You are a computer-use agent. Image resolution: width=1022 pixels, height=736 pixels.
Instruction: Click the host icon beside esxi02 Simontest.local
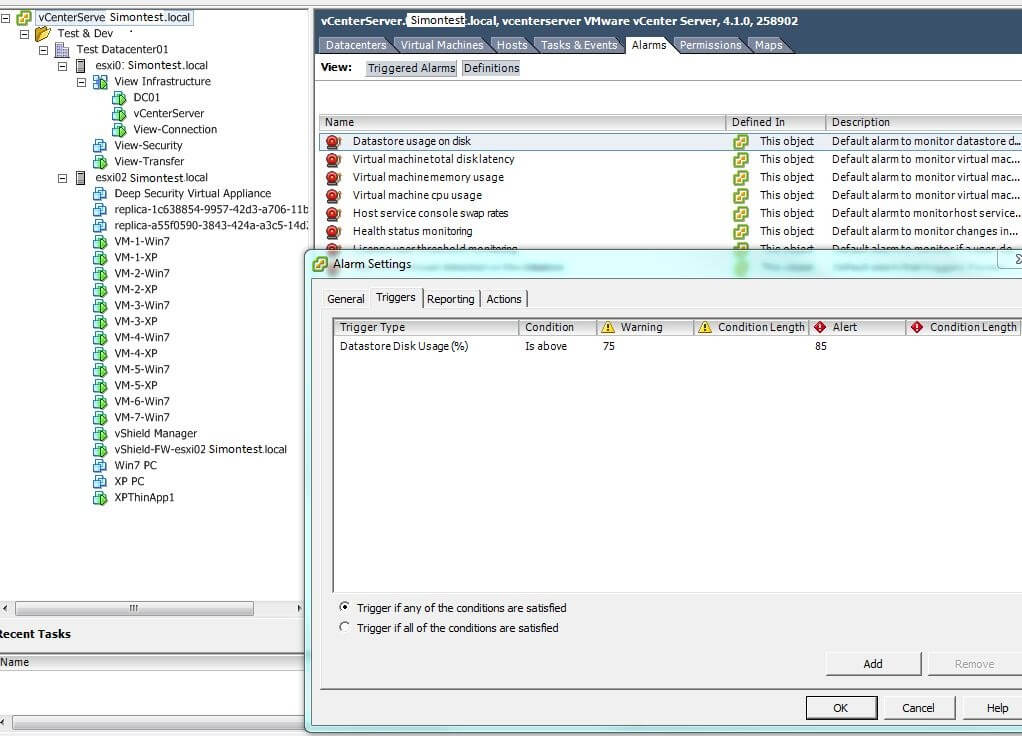click(x=81, y=177)
